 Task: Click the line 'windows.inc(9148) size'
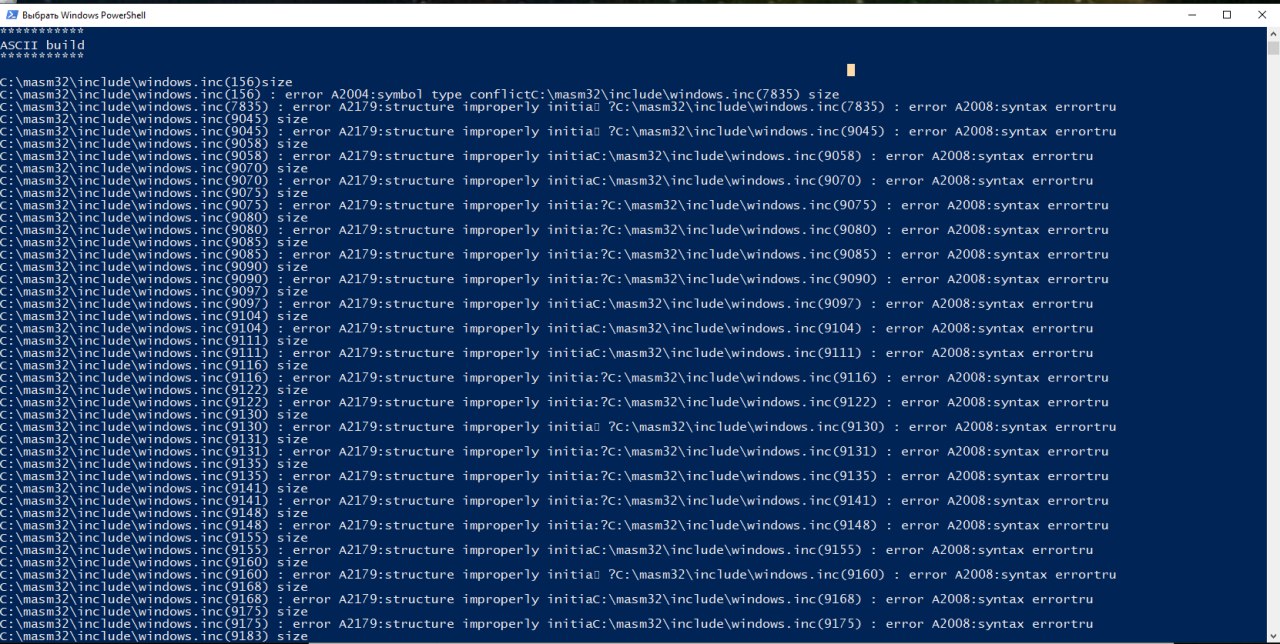(154, 513)
